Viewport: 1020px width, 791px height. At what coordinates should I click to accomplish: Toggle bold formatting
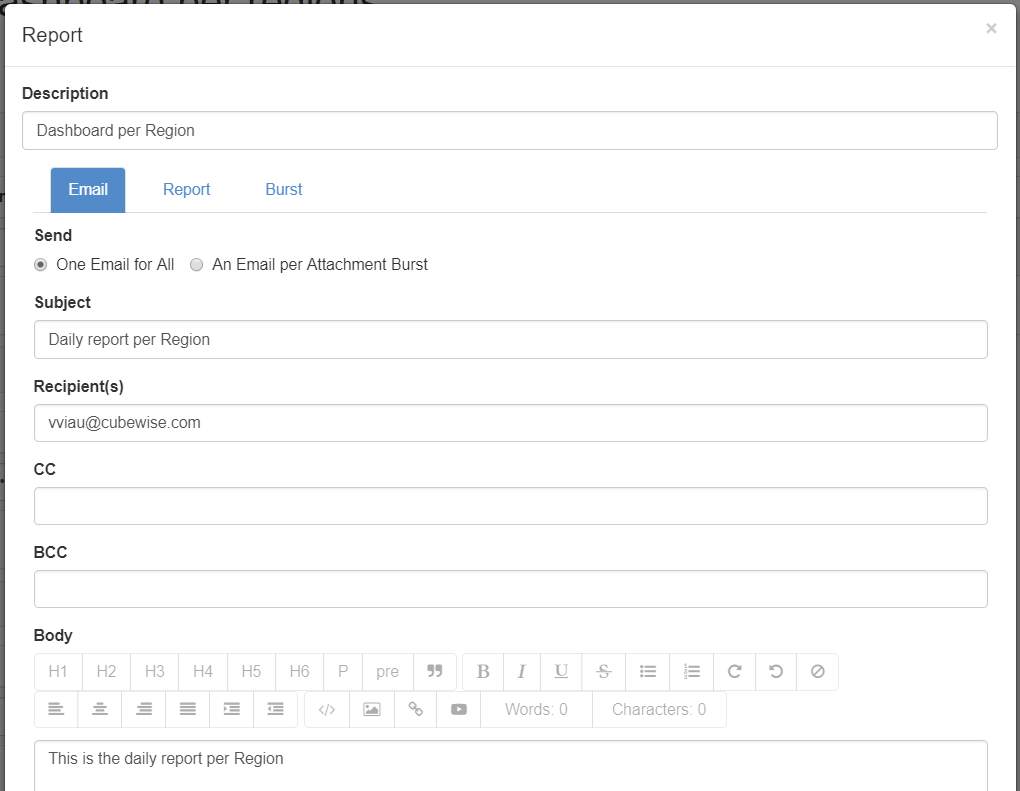tap(483, 671)
